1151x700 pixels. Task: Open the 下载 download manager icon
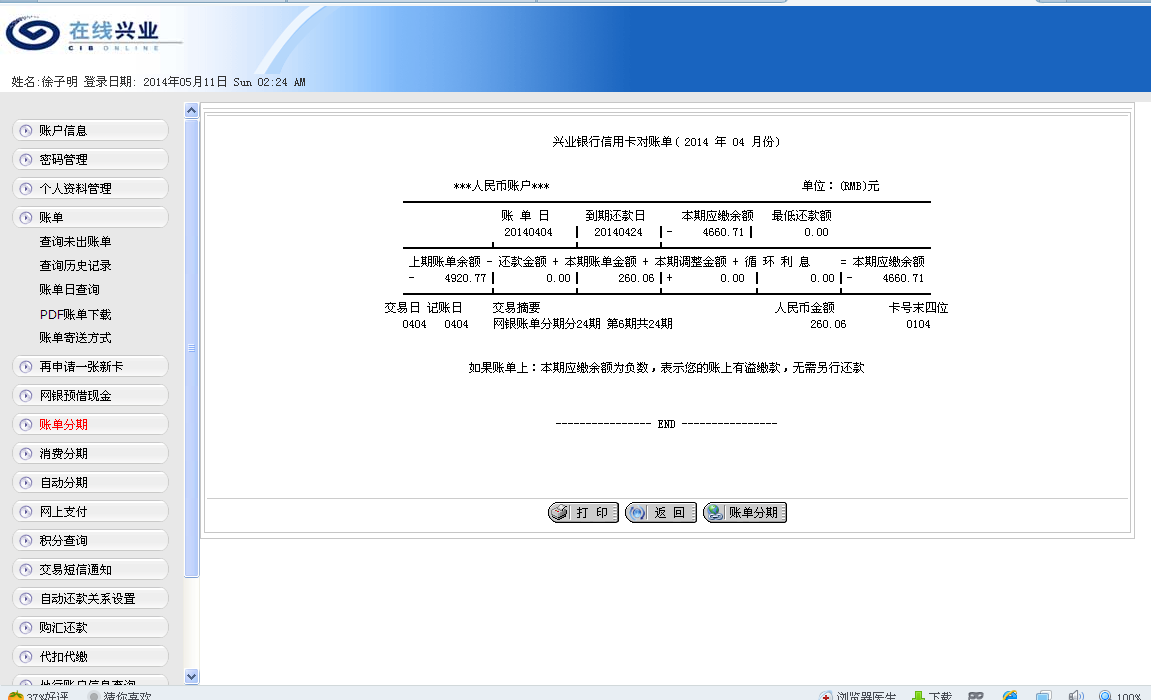click(918, 696)
